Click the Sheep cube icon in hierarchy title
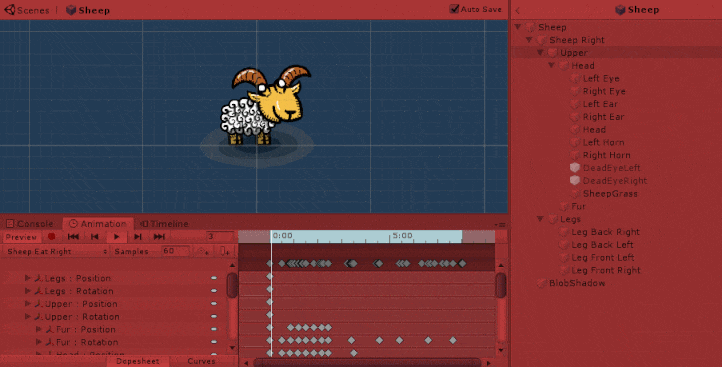722x367 pixels. tap(620, 10)
